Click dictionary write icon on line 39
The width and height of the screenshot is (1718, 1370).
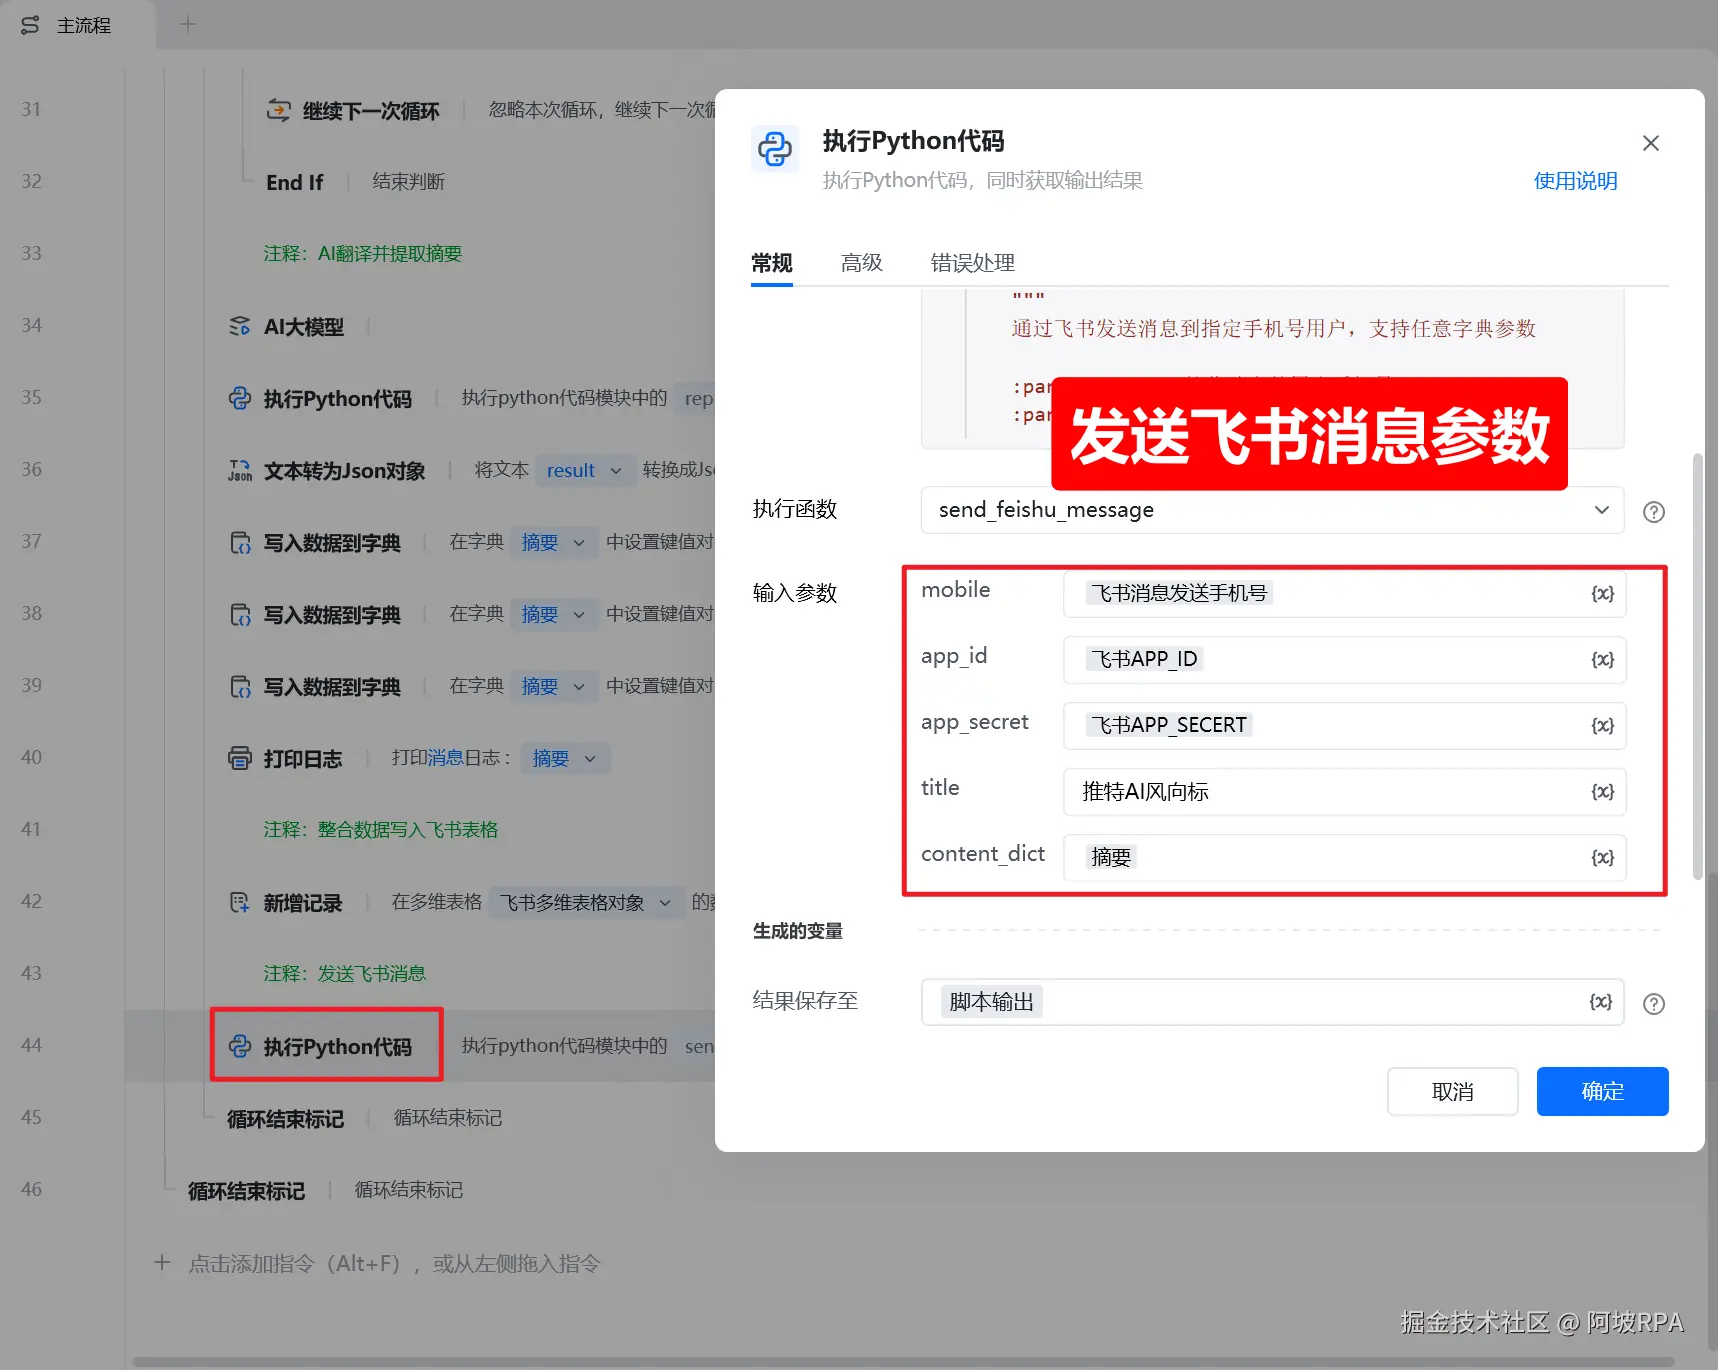[240, 687]
